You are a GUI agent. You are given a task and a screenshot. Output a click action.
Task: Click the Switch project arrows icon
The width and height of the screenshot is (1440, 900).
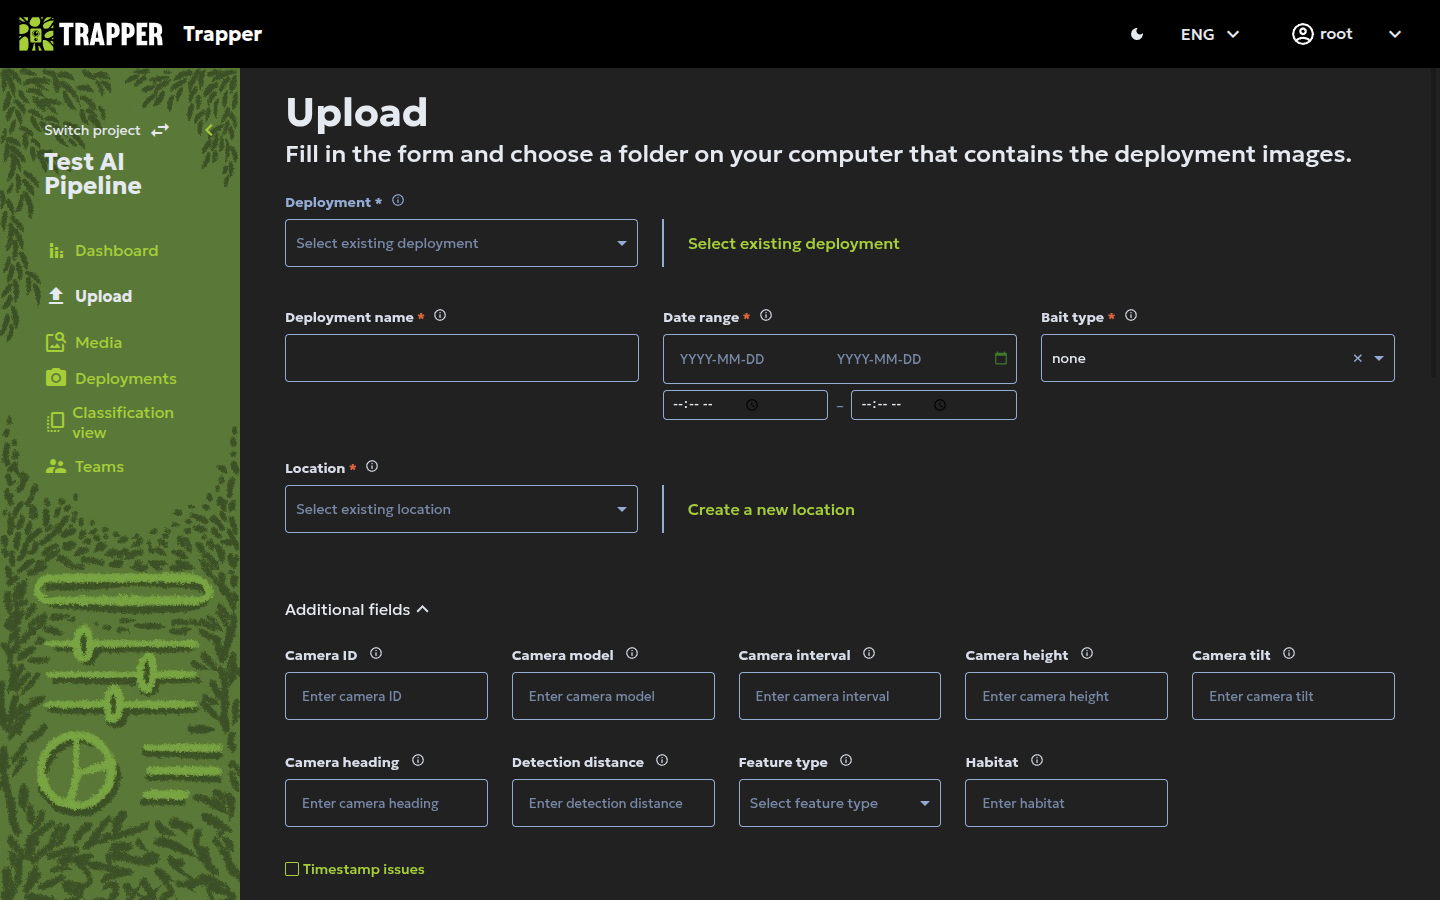click(160, 130)
